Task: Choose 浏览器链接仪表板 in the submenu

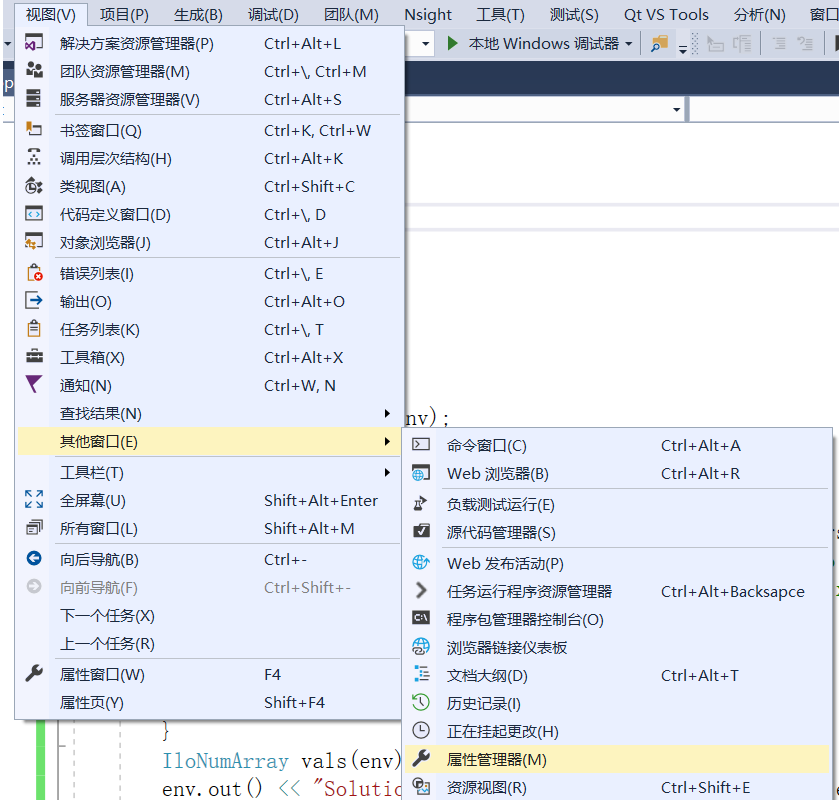Action: [x=616, y=647]
